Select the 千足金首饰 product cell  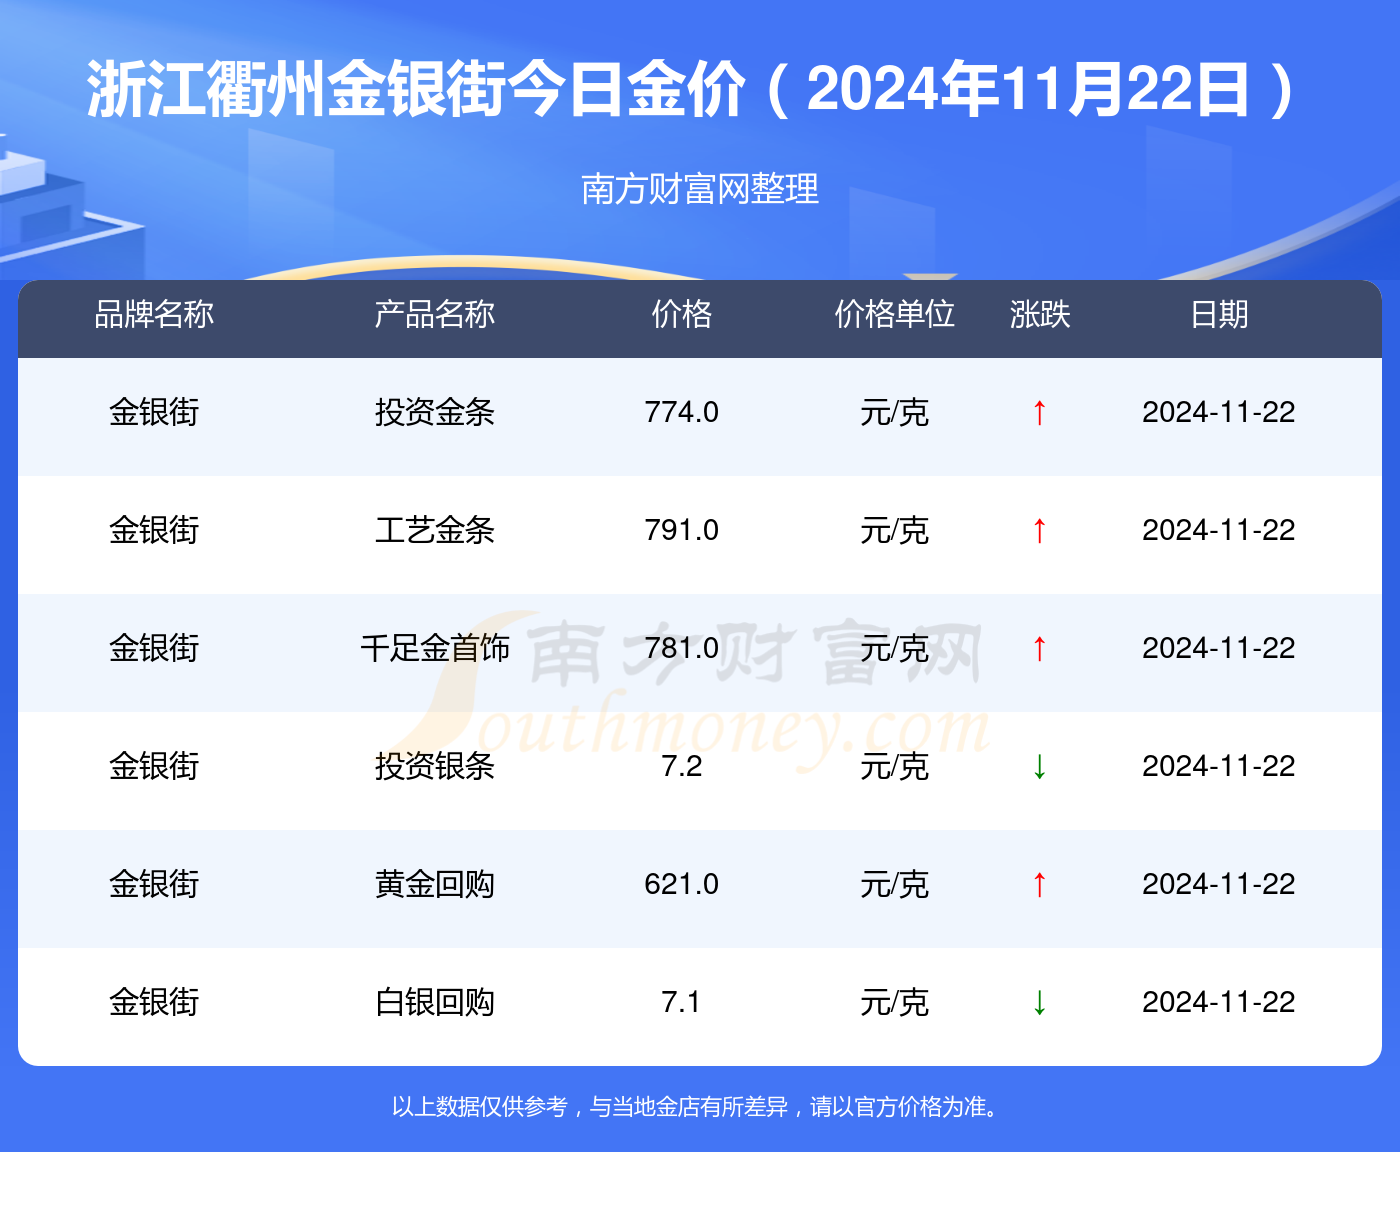434,648
